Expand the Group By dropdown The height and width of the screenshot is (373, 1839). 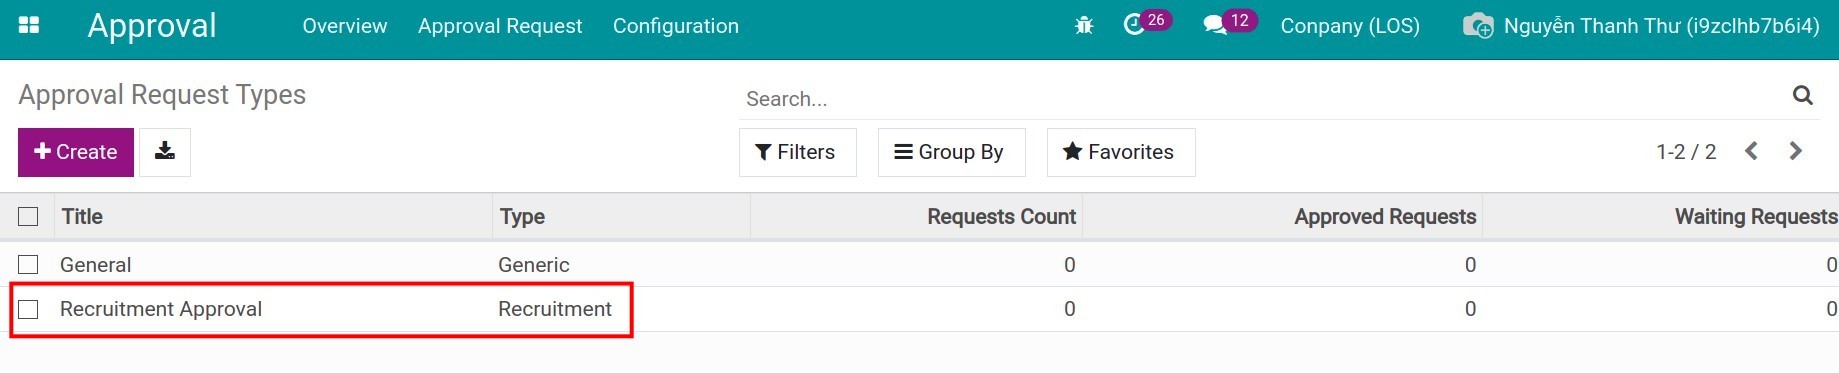(951, 152)
